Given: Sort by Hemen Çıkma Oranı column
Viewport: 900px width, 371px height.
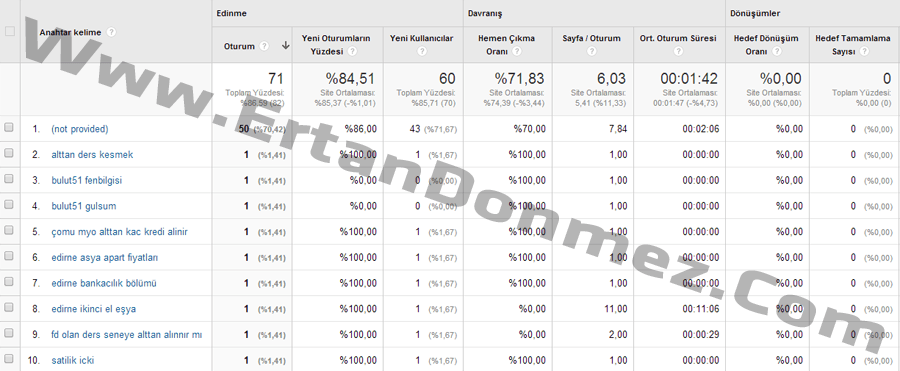Looking at the screenshot, I should 506,45.
